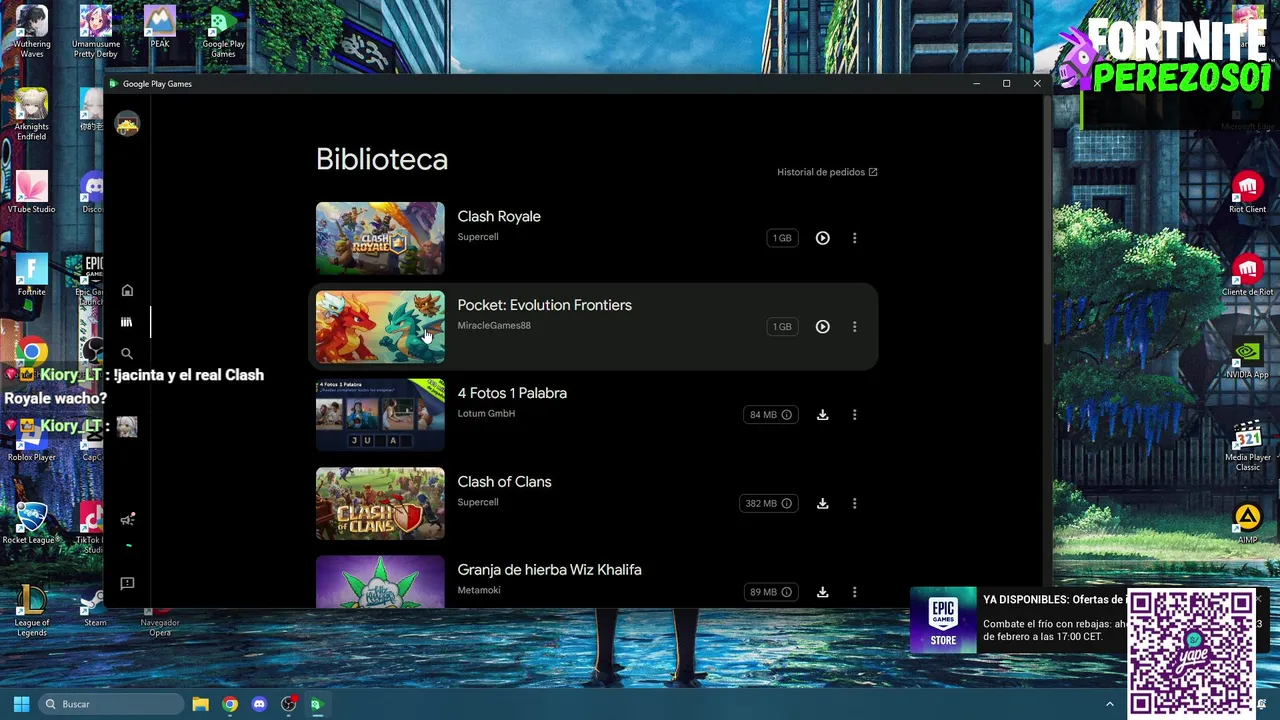Image resolution: width=1280 pixels, height=720 pixels.
Task: Open Clash of Clans thumbnail
Action: point(380,503)
